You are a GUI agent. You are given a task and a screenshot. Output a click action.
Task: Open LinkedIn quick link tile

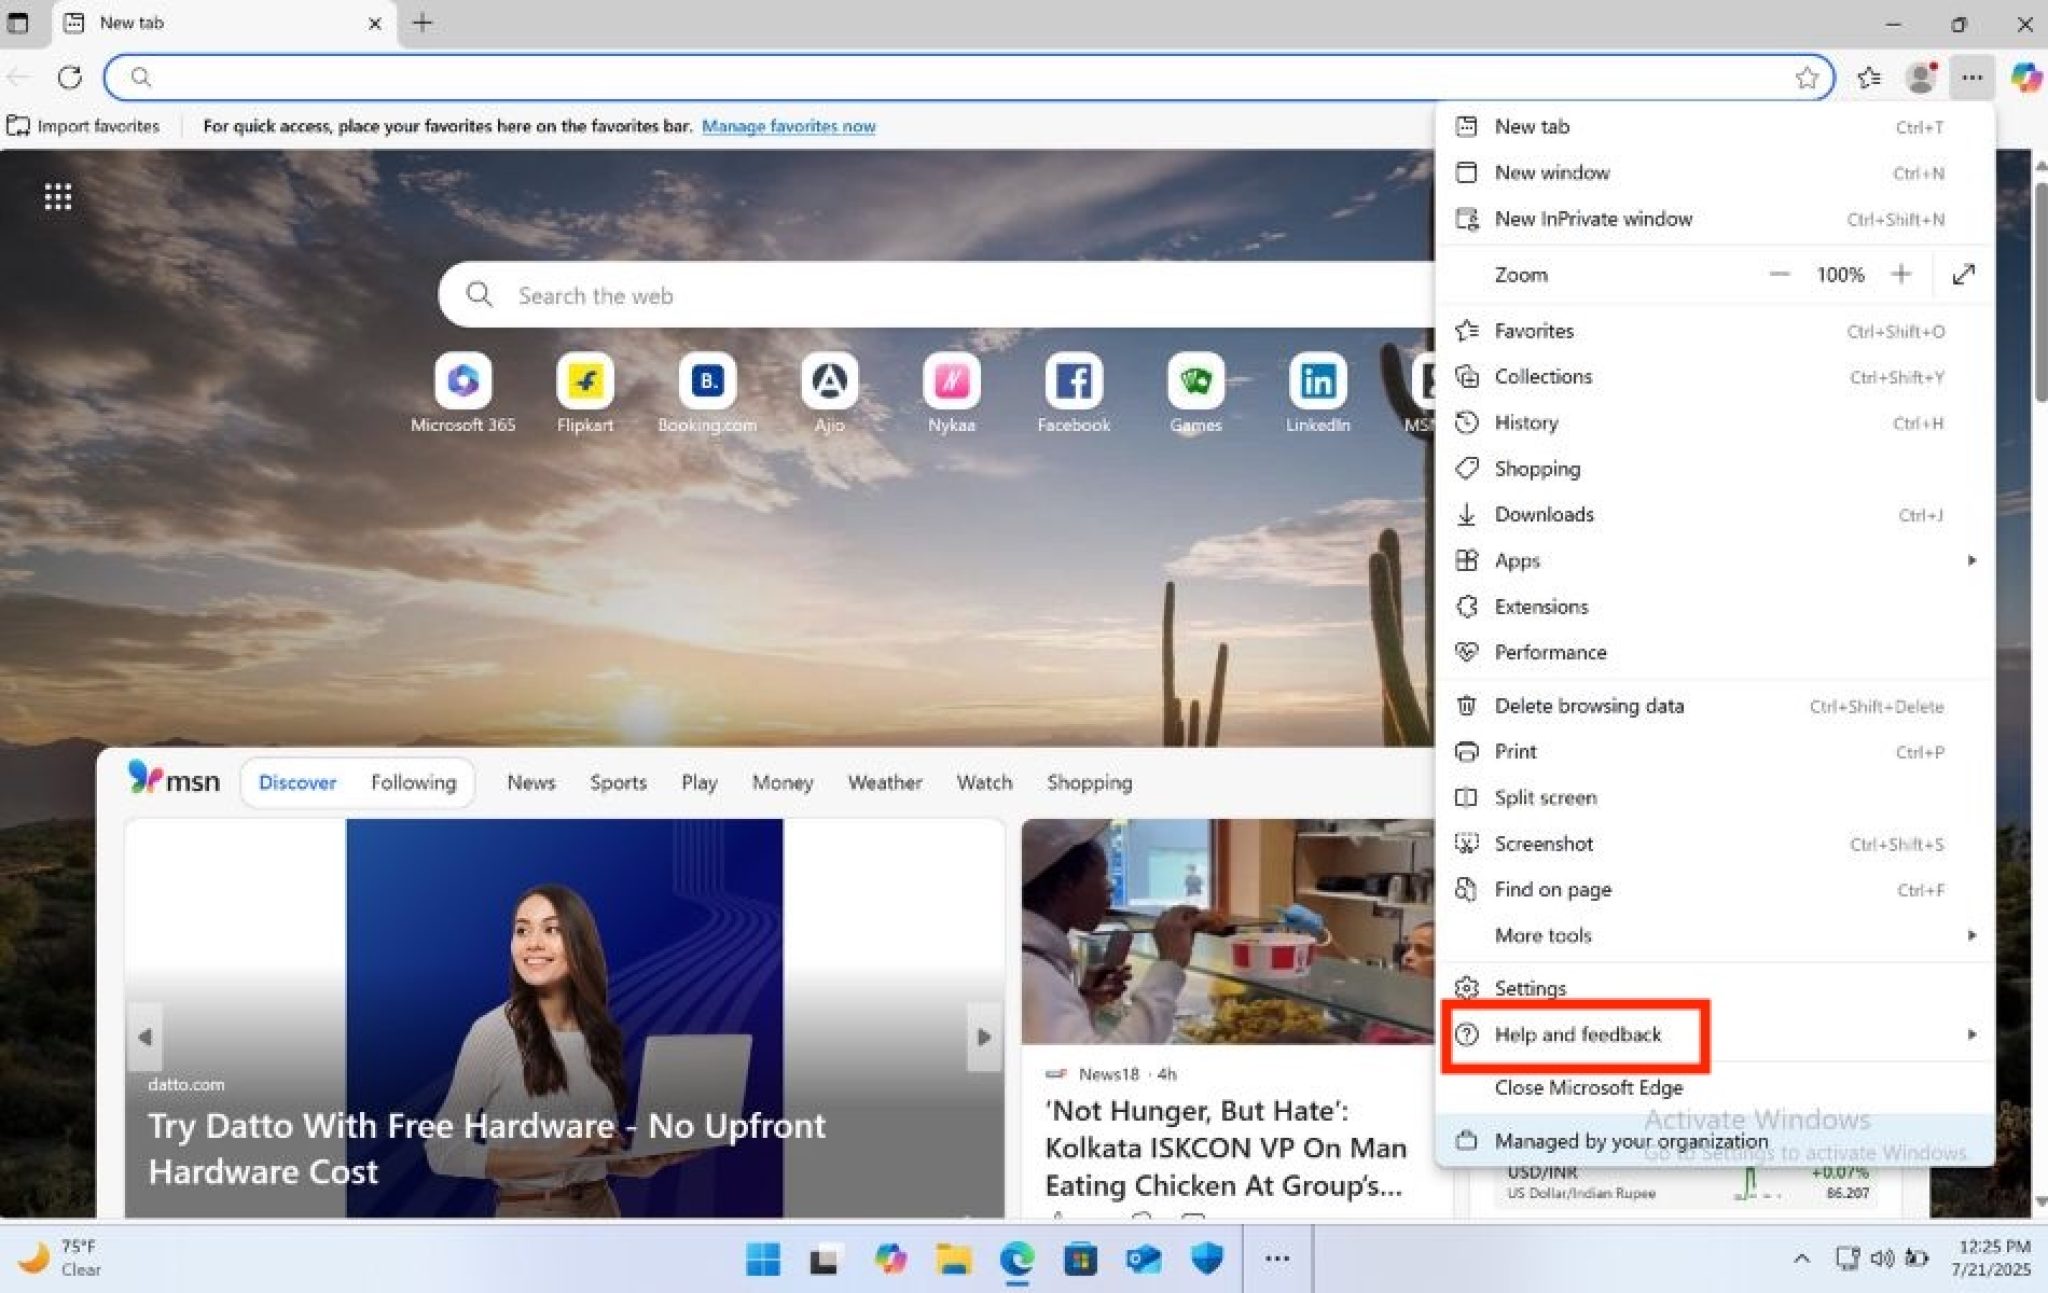pos(1317,382)
